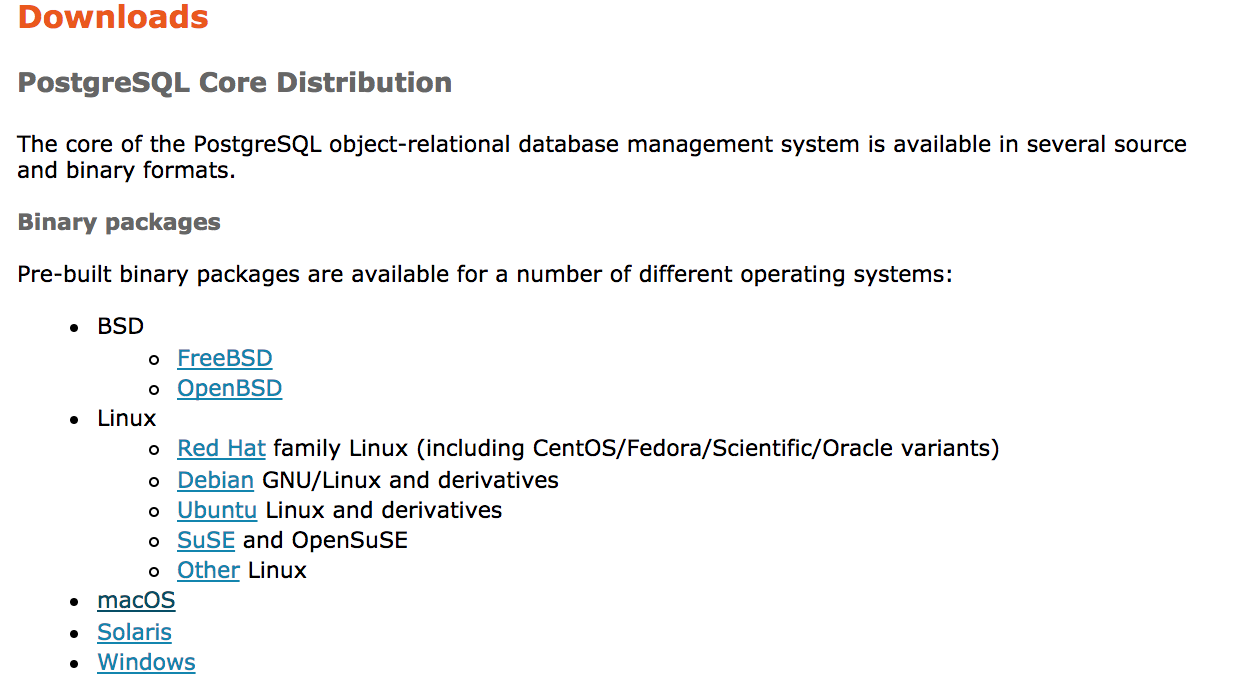Click the core distribution description text
The width and height of the screenshot is (1250, 694).
point(600,143)
